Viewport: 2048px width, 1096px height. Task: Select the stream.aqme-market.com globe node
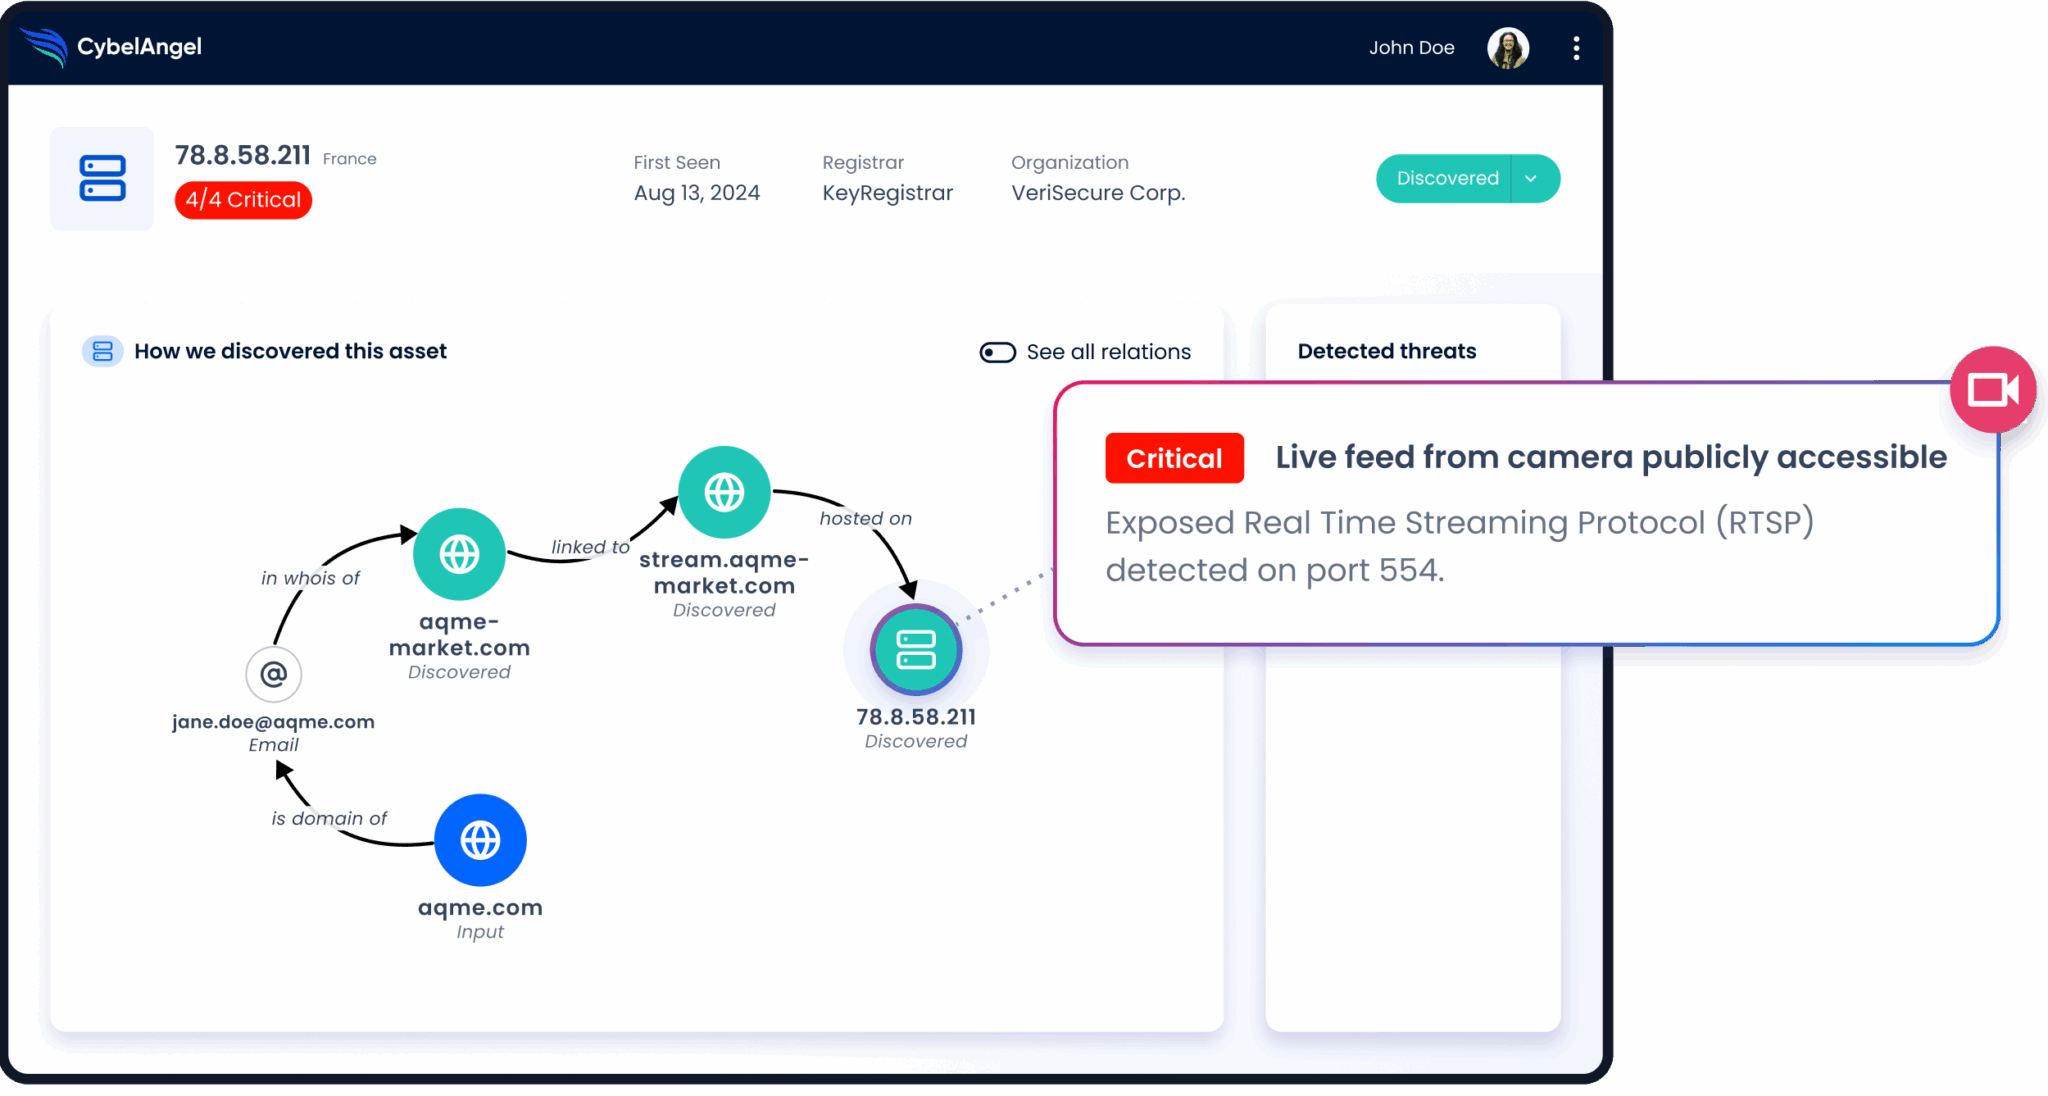pos(724,492)
